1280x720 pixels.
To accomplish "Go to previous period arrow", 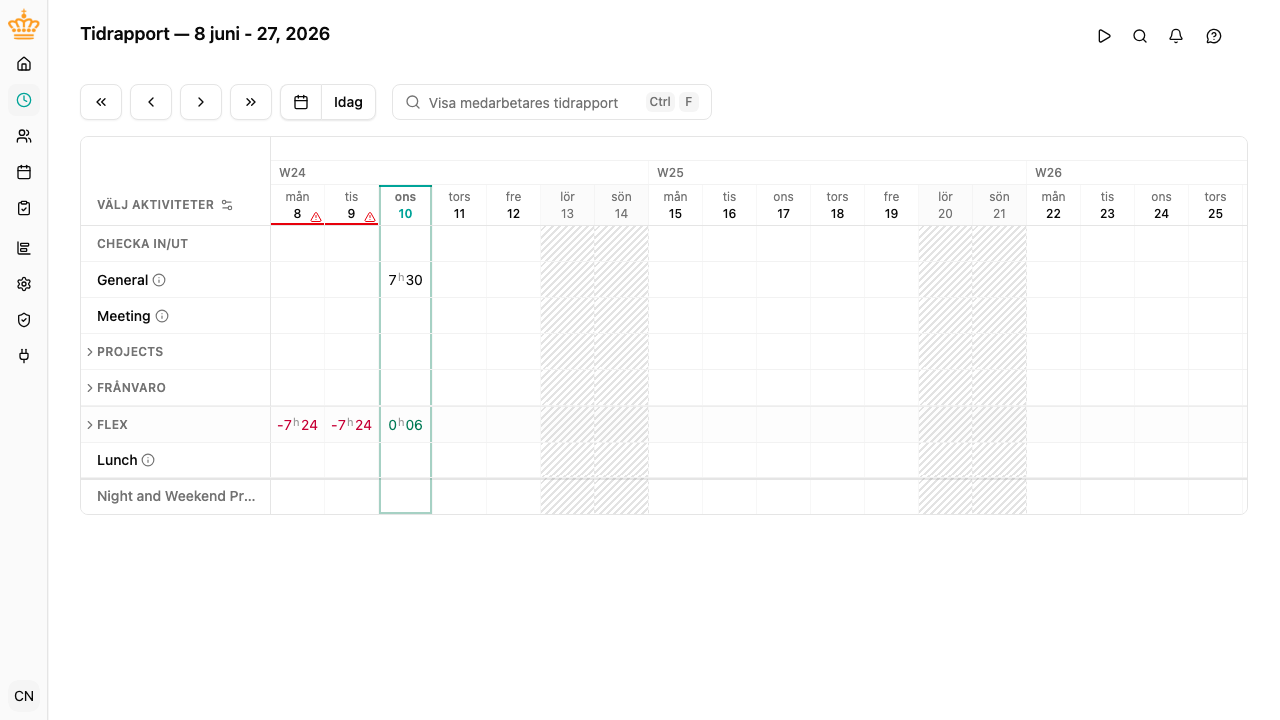I will coord(151,102).
